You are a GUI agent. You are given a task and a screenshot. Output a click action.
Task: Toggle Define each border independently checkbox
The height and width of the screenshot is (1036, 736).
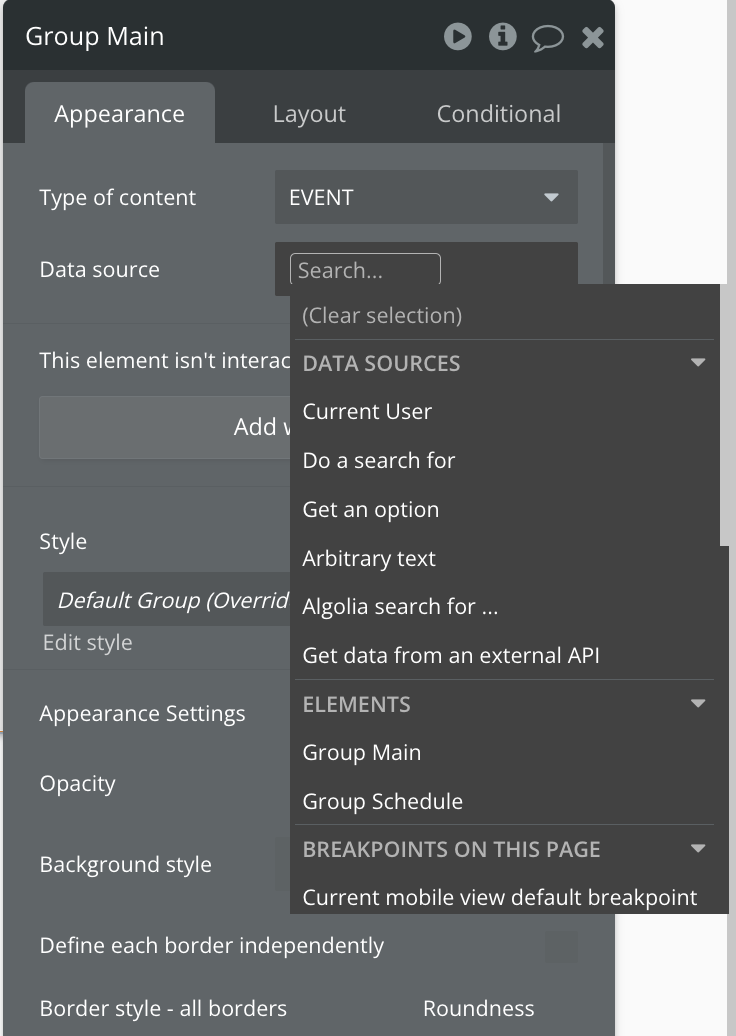[x=561, y=947]
